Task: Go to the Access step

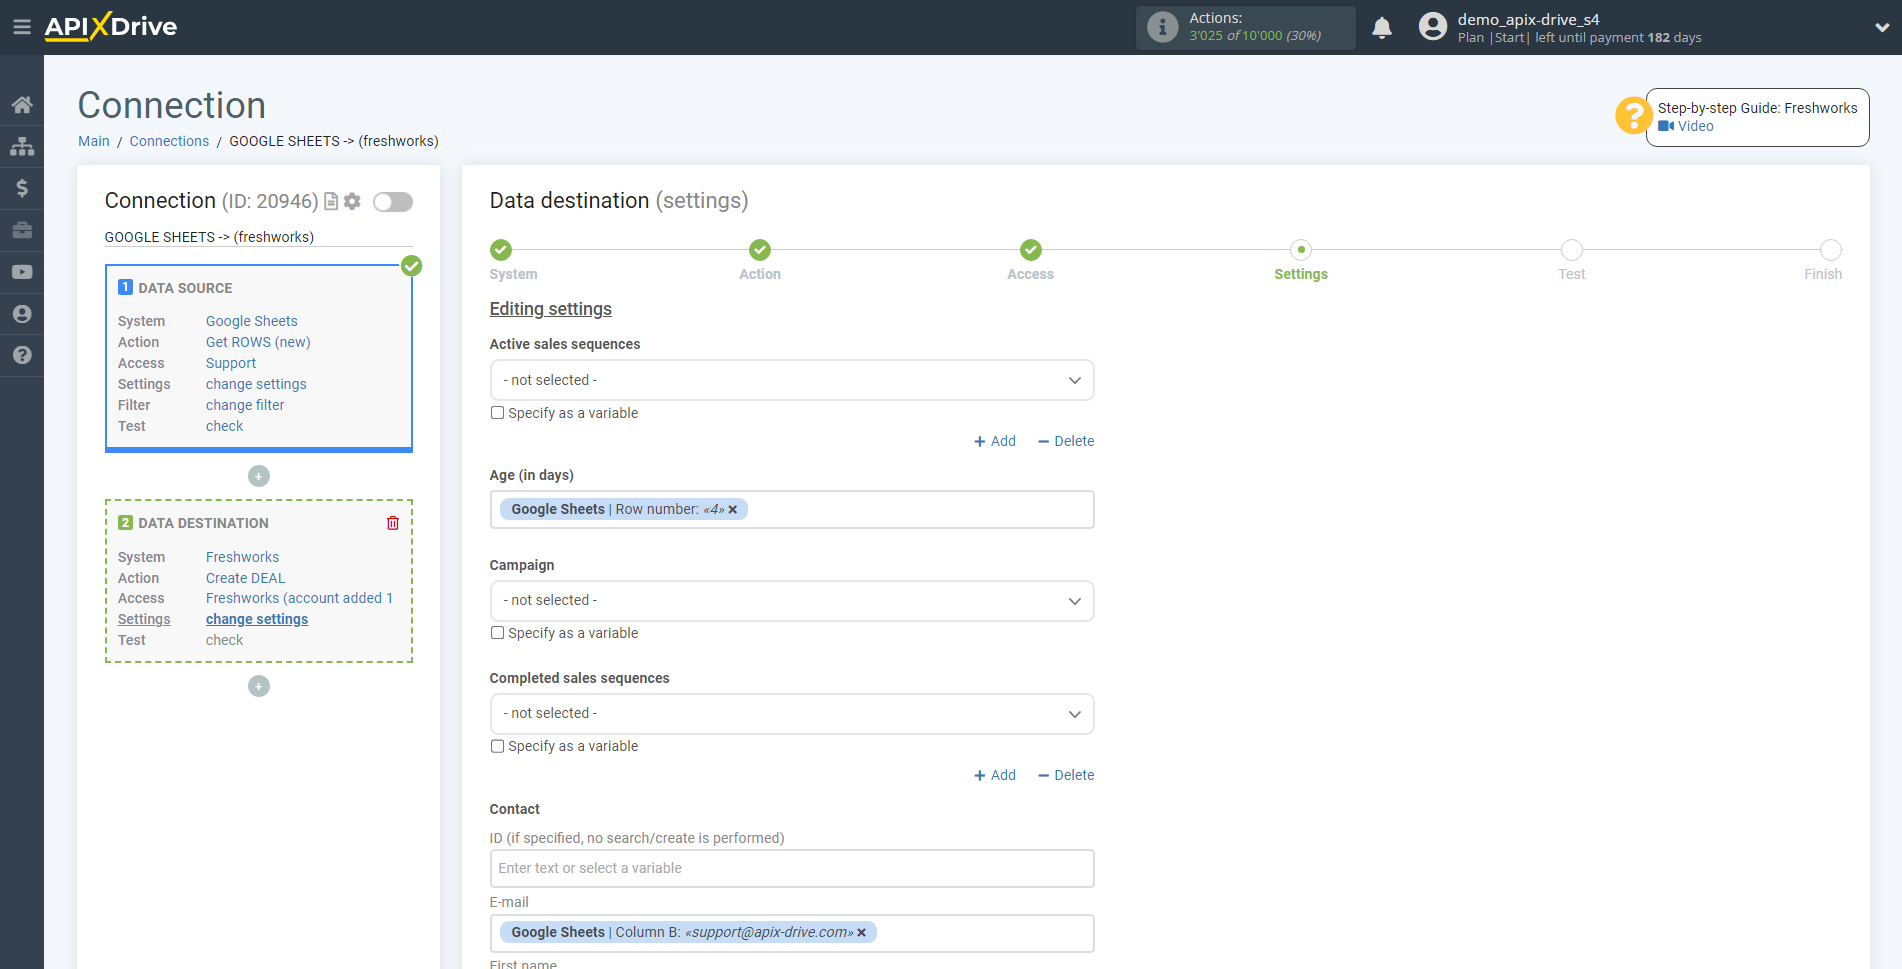Action: tap(1031, 250)
